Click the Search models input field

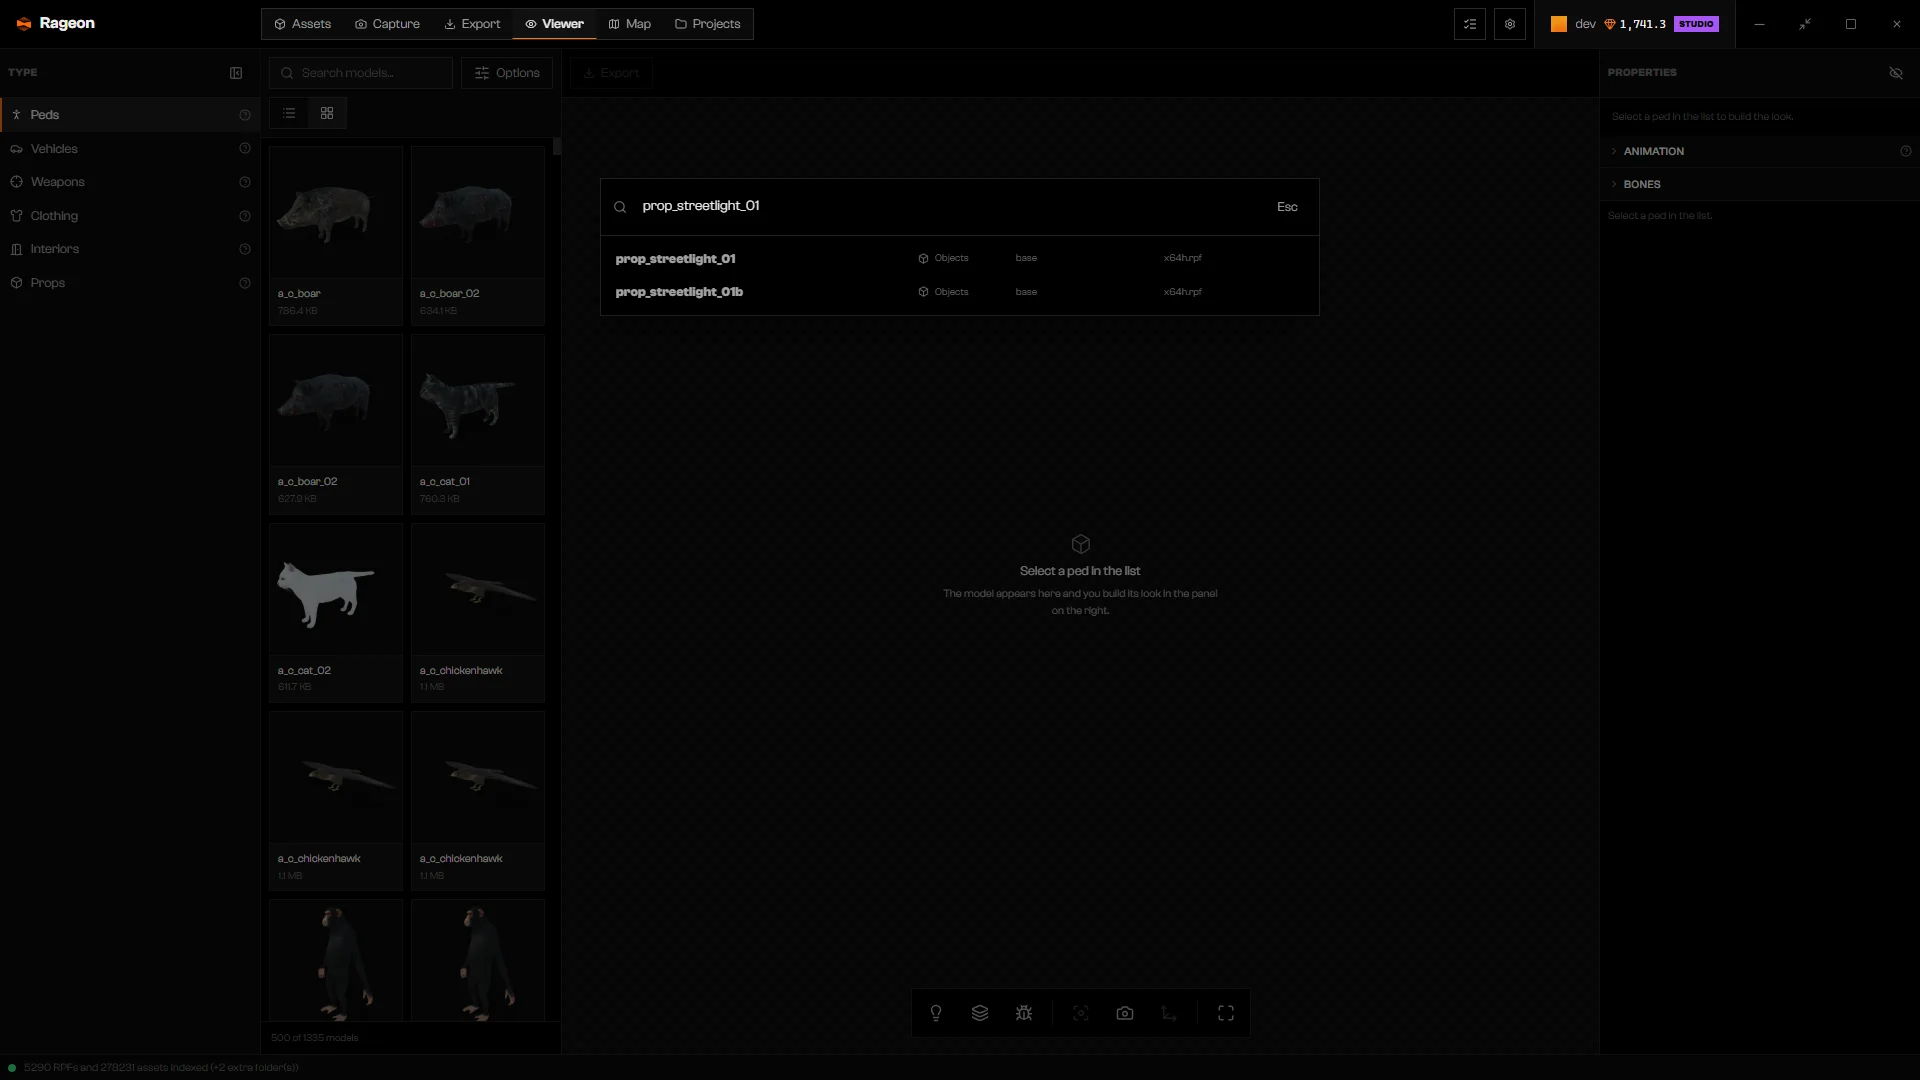(x=361, y=73)
